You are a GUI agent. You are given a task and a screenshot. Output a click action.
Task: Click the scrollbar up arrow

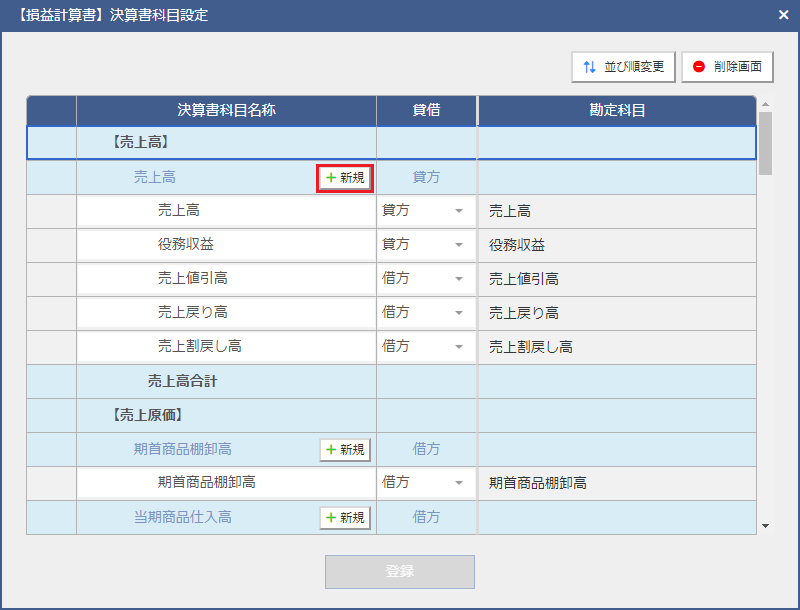(x=766, y=104)
